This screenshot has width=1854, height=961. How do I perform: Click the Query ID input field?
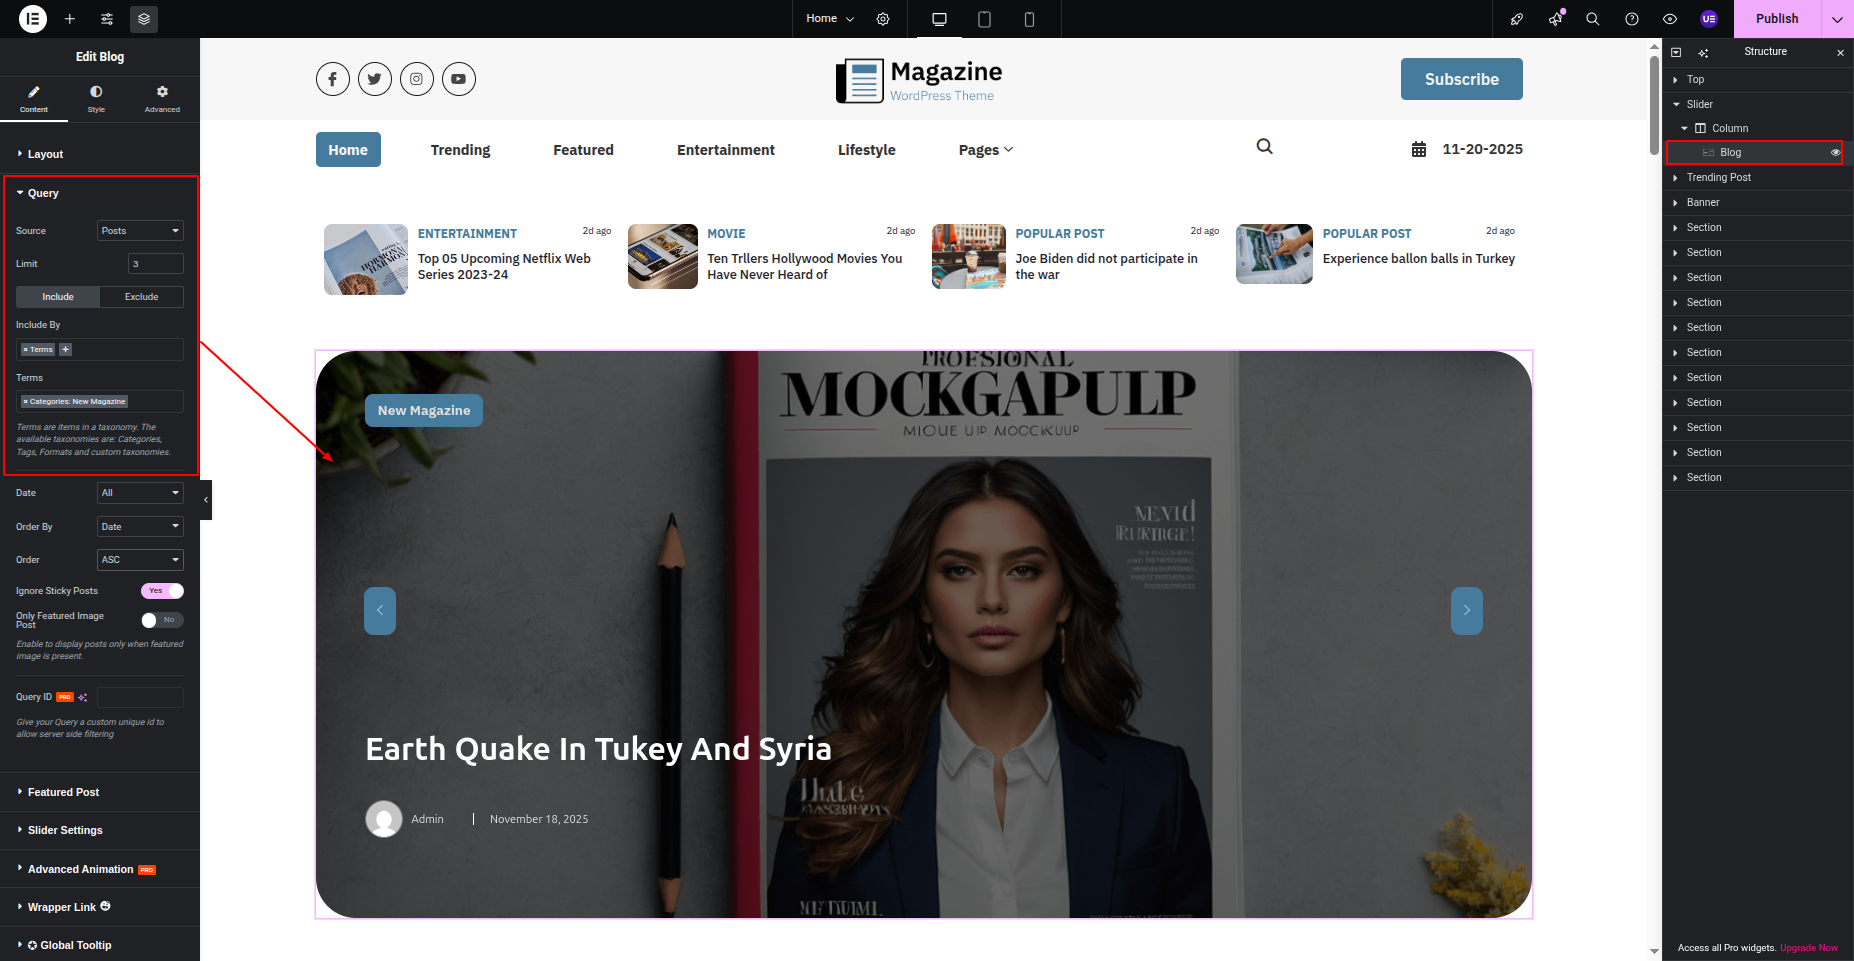140,697
